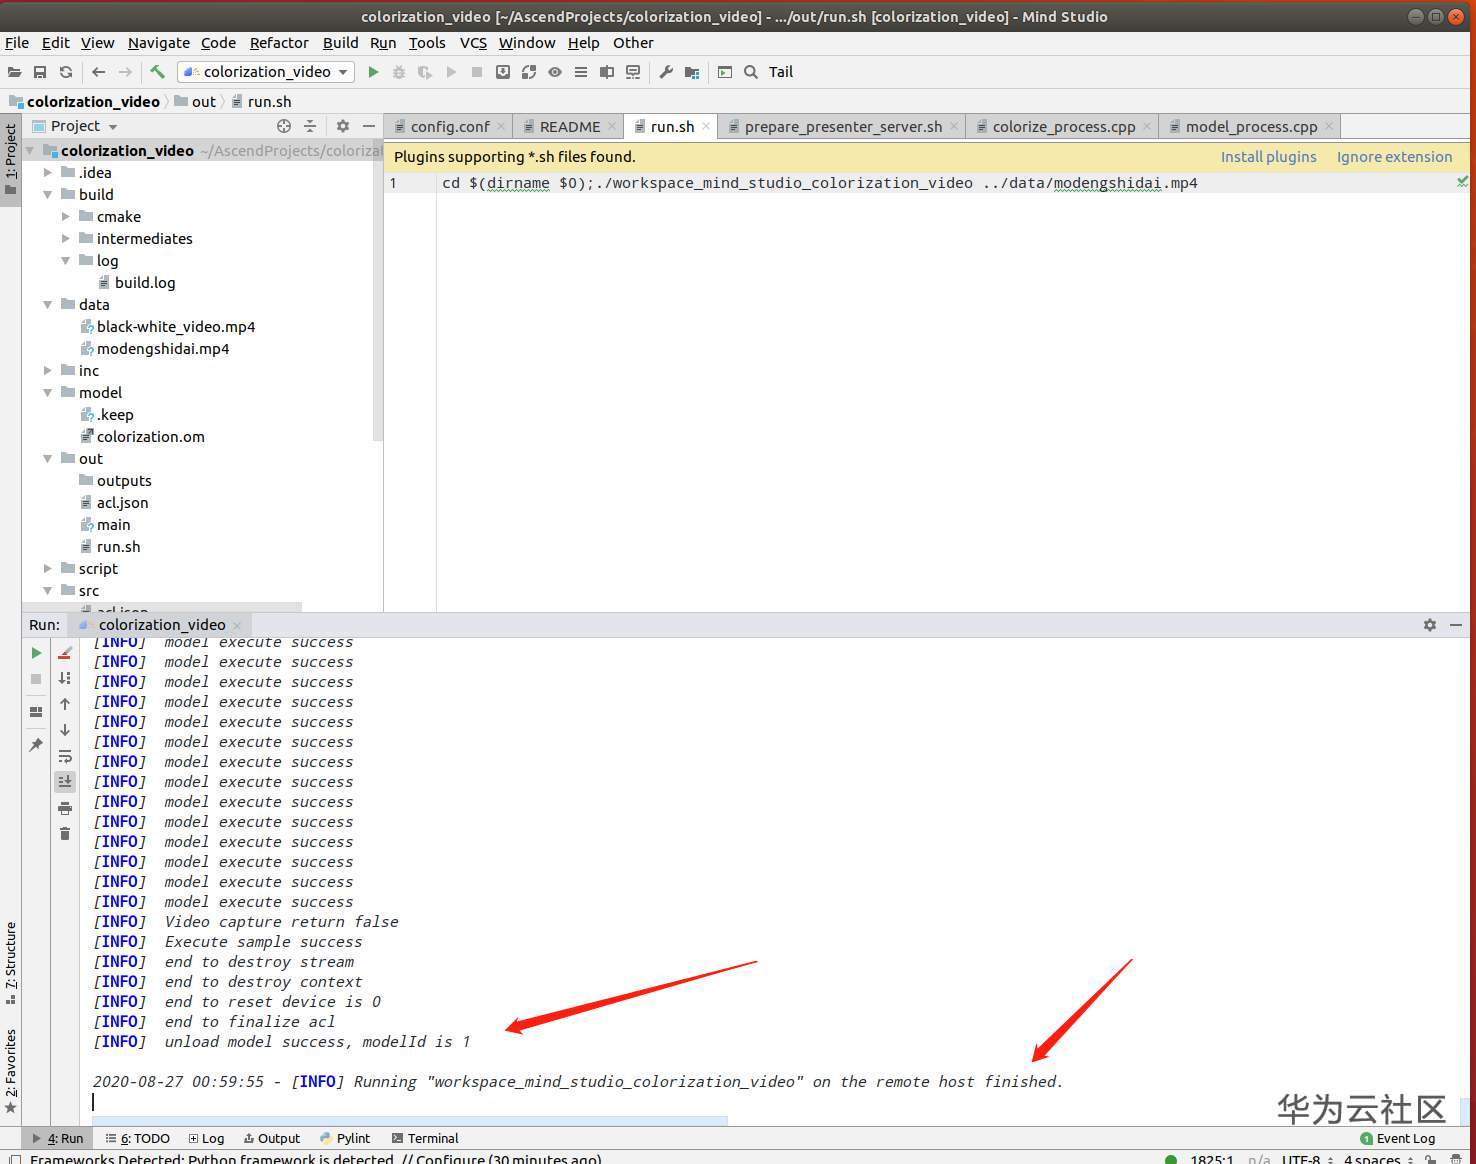The image size is (1476, 1164).
Task: Collapse the data folder
Action: [47, 305]
